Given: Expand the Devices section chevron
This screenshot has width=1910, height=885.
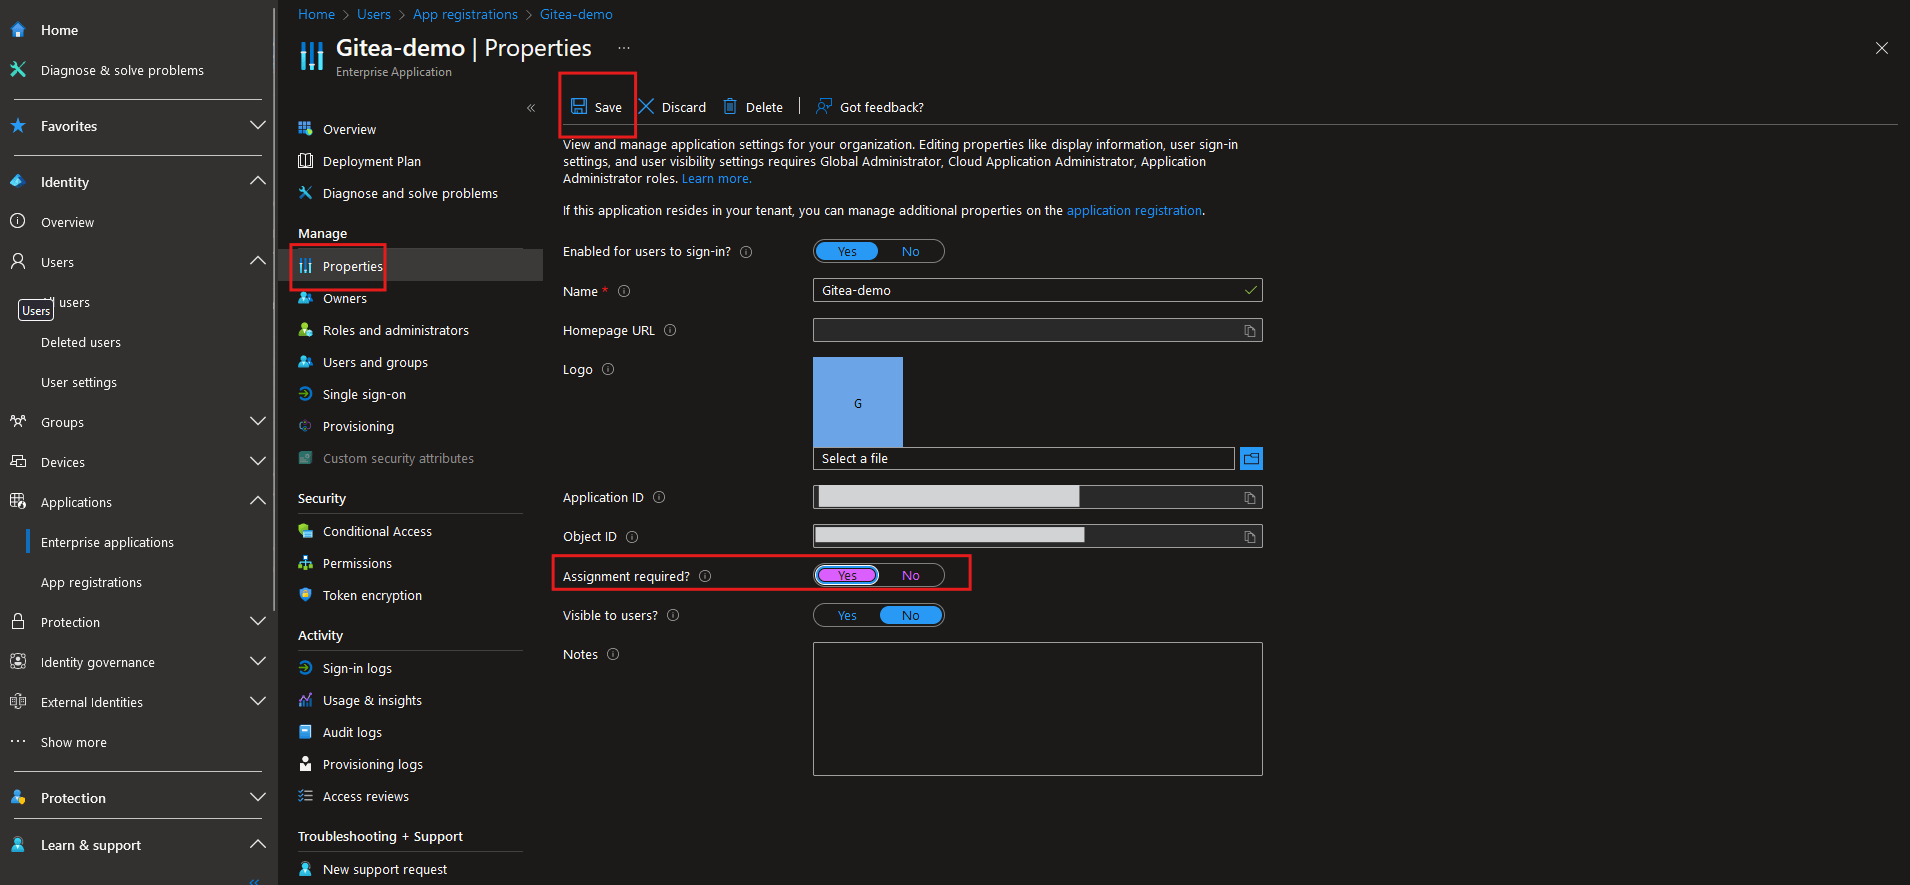Looking at the screenshot, I should click(257, 461).
